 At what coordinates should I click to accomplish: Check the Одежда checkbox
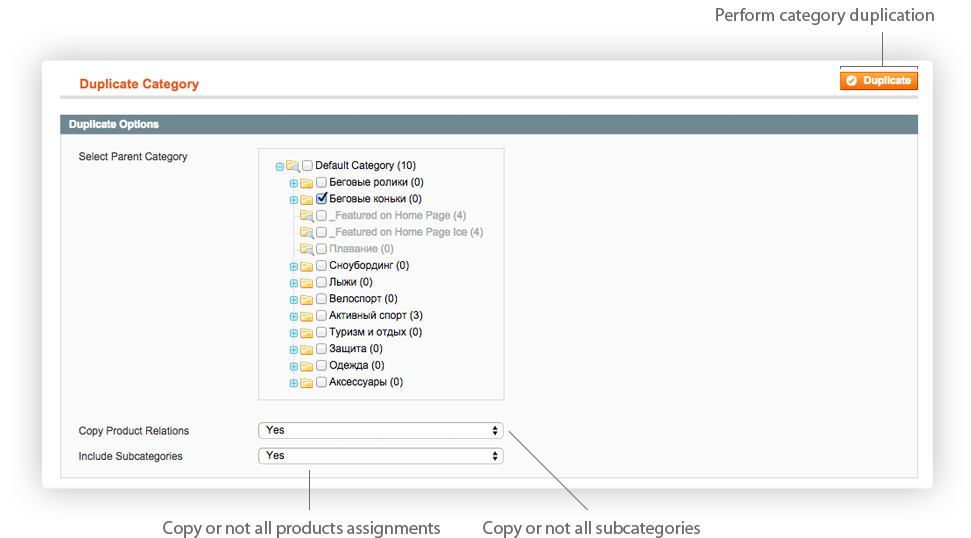(x=321, y=366)
